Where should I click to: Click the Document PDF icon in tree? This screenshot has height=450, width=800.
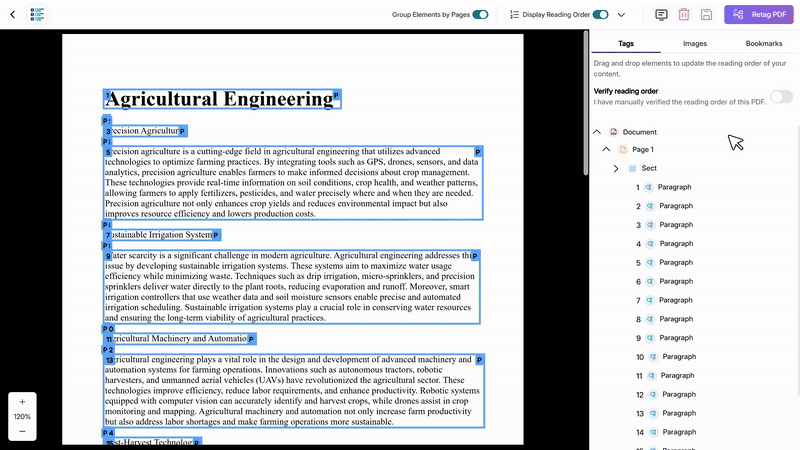click(614, 132)
